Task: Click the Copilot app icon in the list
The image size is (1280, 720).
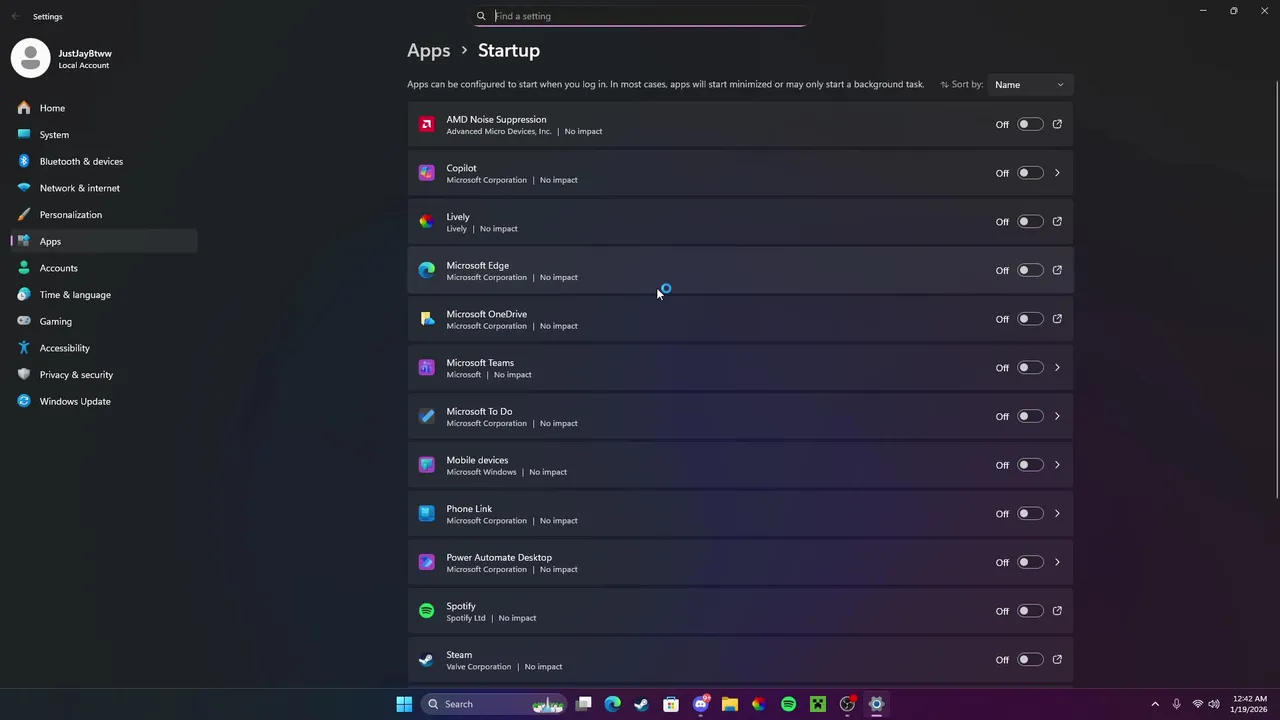Action: pyautogui.click(x=427, y=173)
